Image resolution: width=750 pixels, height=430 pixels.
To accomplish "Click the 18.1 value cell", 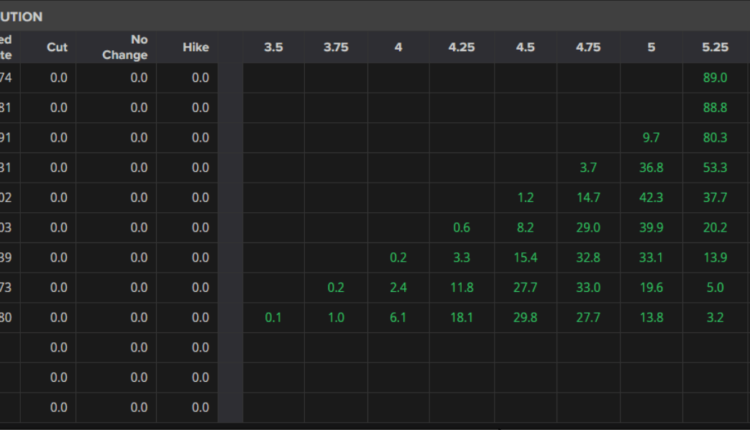I will pyautogui.click(x=461, y=318).
